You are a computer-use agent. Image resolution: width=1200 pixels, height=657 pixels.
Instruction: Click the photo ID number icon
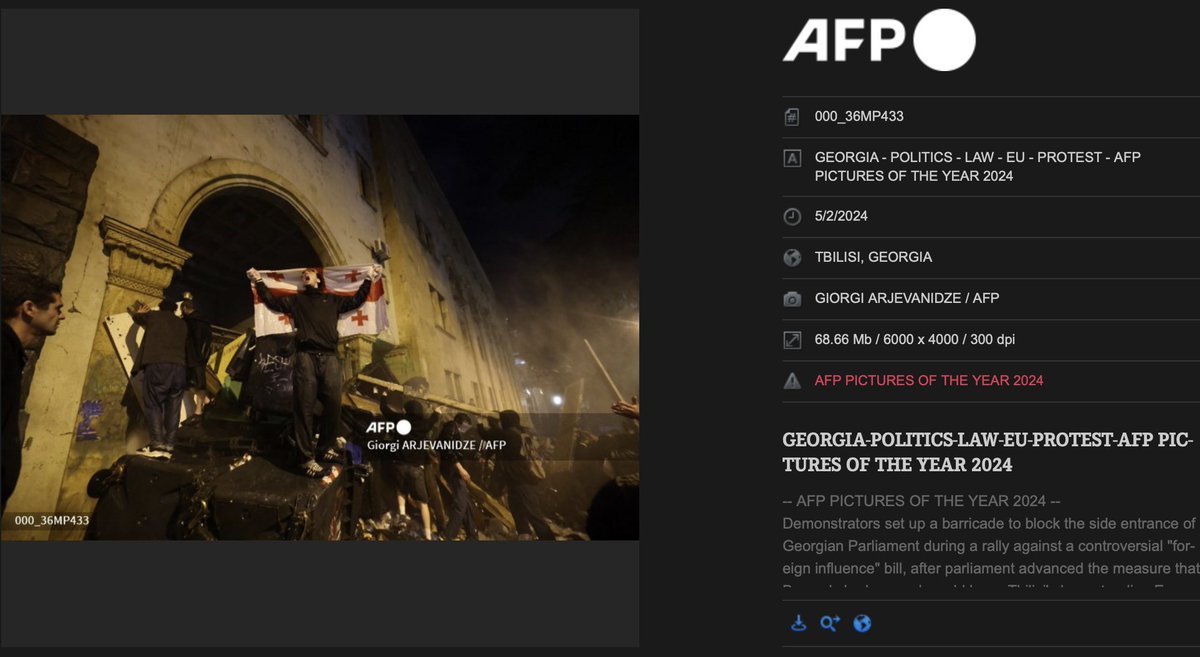tap(790, 116)
